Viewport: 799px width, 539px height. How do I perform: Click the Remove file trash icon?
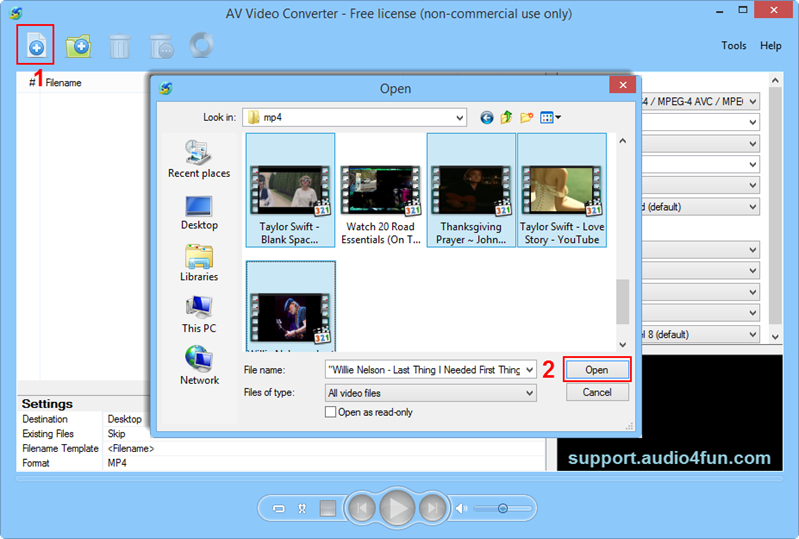(120, 46)
